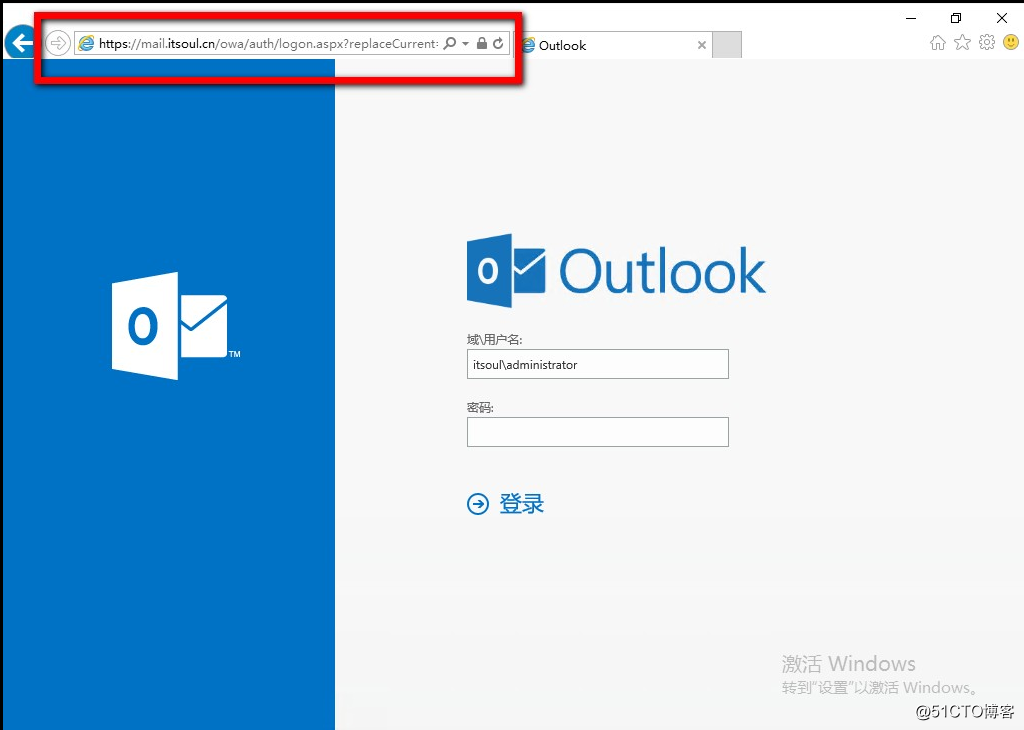Click the address bar URL text

[268, 44]
